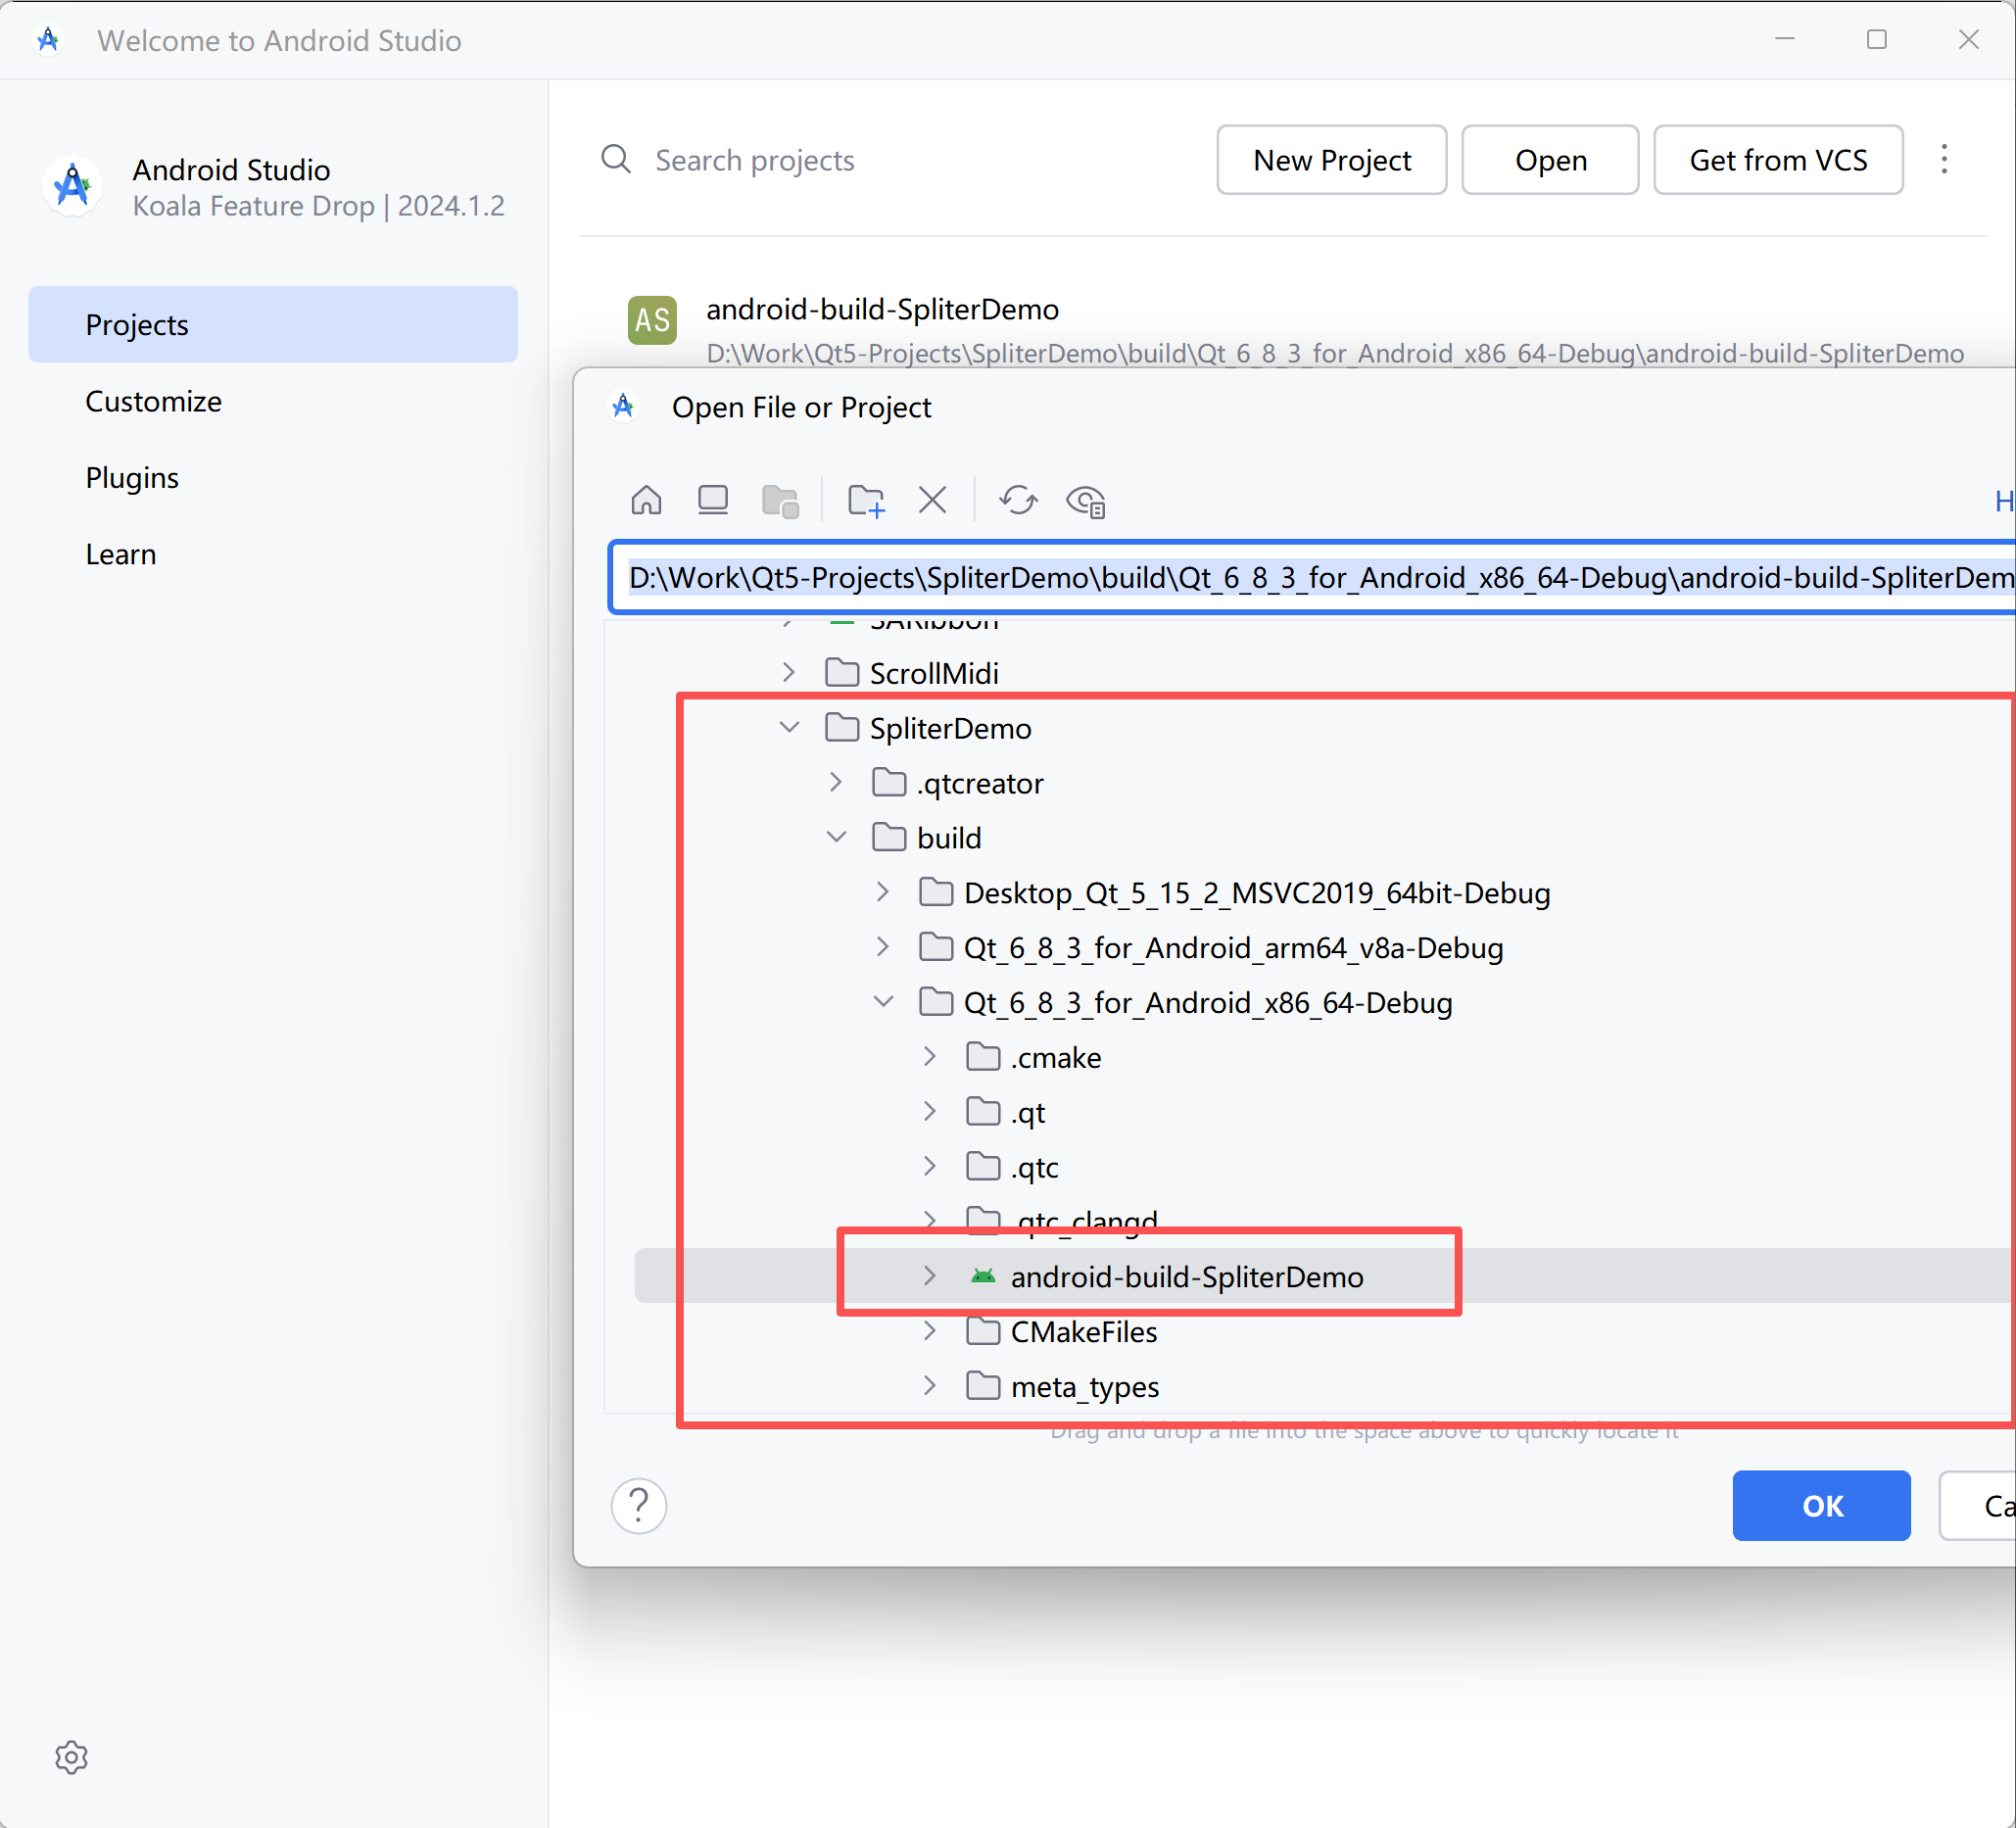This screenshot has width=2016, height=1828.
Task: Collapse the SpliterDemo folder
Action: (x=789, y=728)
